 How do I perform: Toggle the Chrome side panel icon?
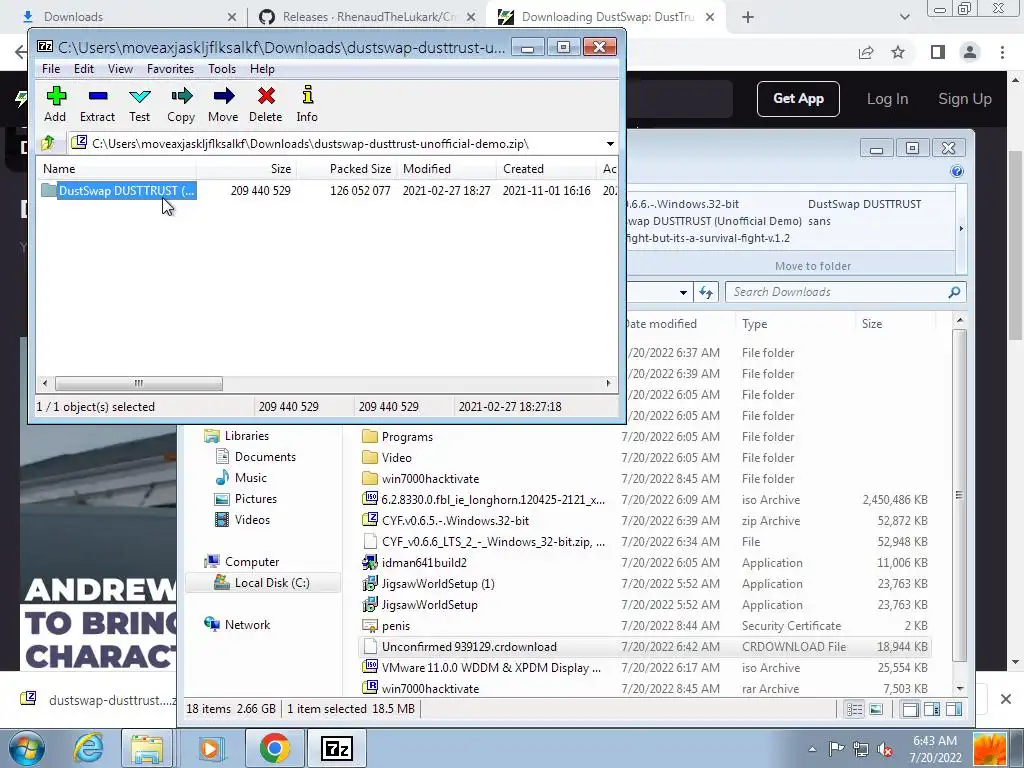(x=938, y=52)
